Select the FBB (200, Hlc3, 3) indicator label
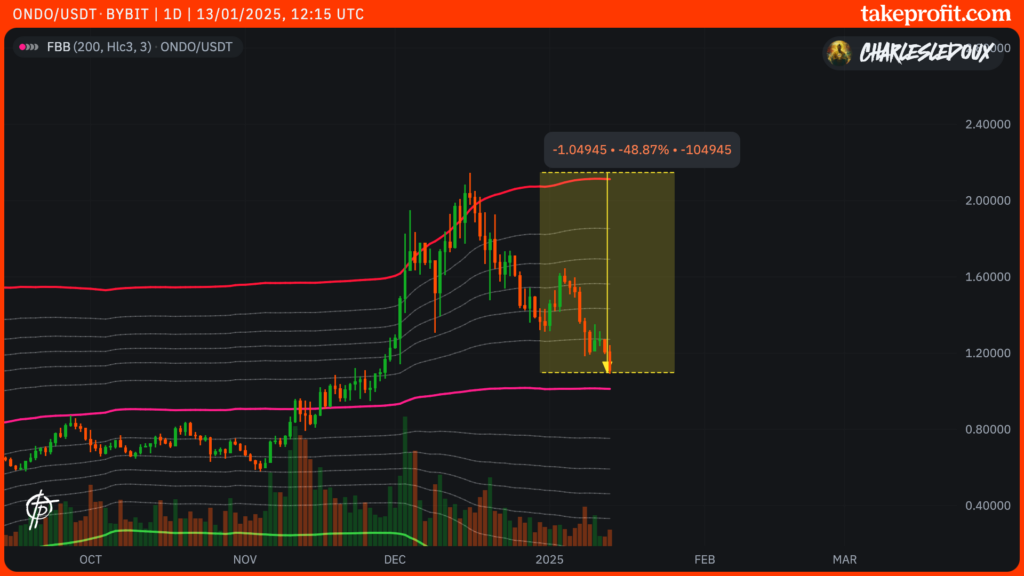This screenshot has height=576, width=1024. [99, 47]
